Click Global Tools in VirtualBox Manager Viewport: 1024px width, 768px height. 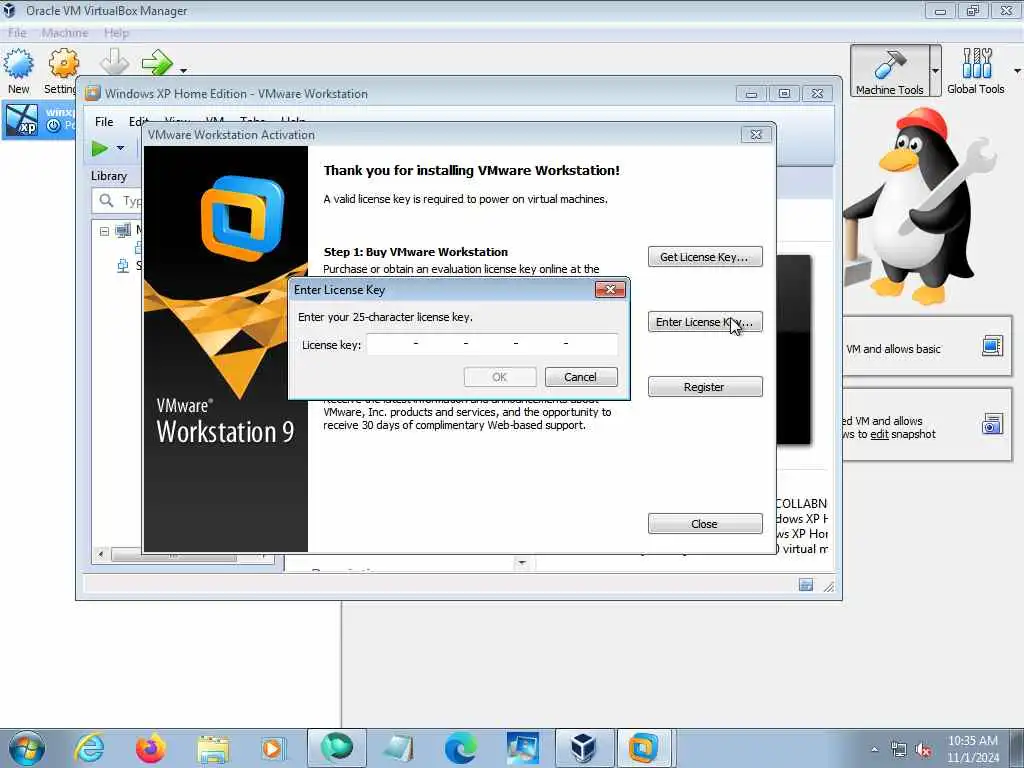click(976, 71)
